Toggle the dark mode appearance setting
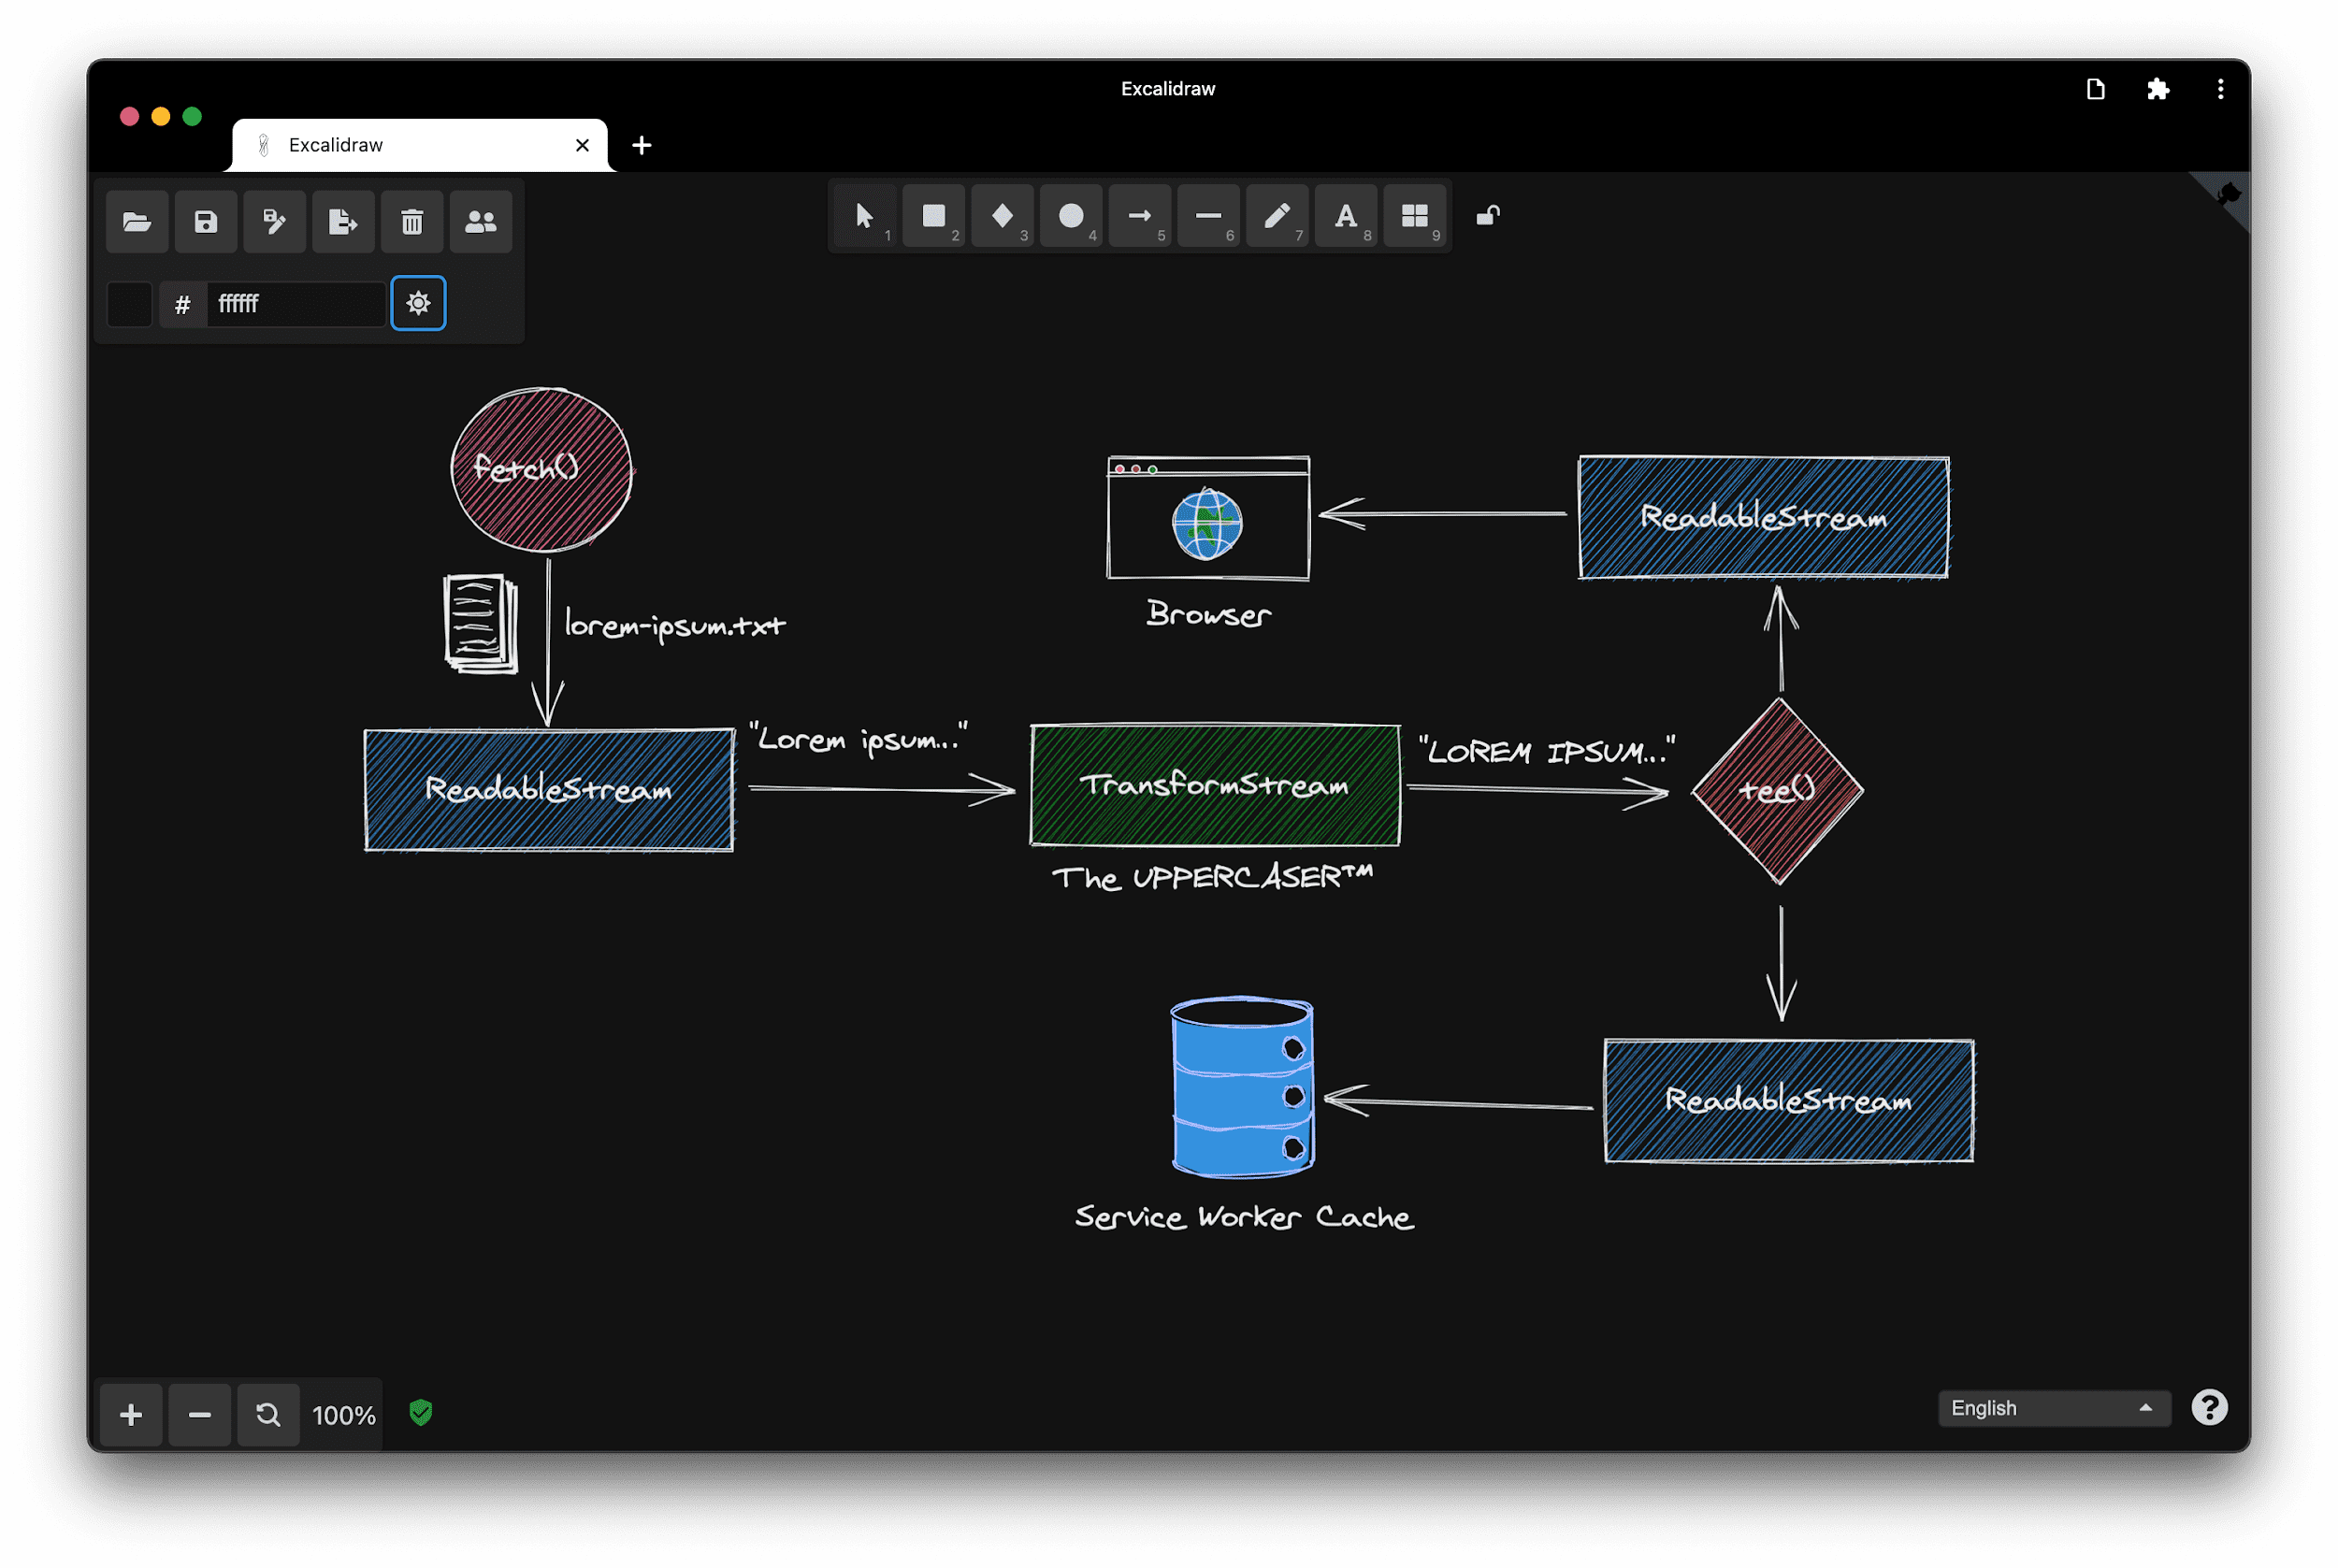The width and height of the screenshot is (2338, 1568). click(x=416, y=303)
